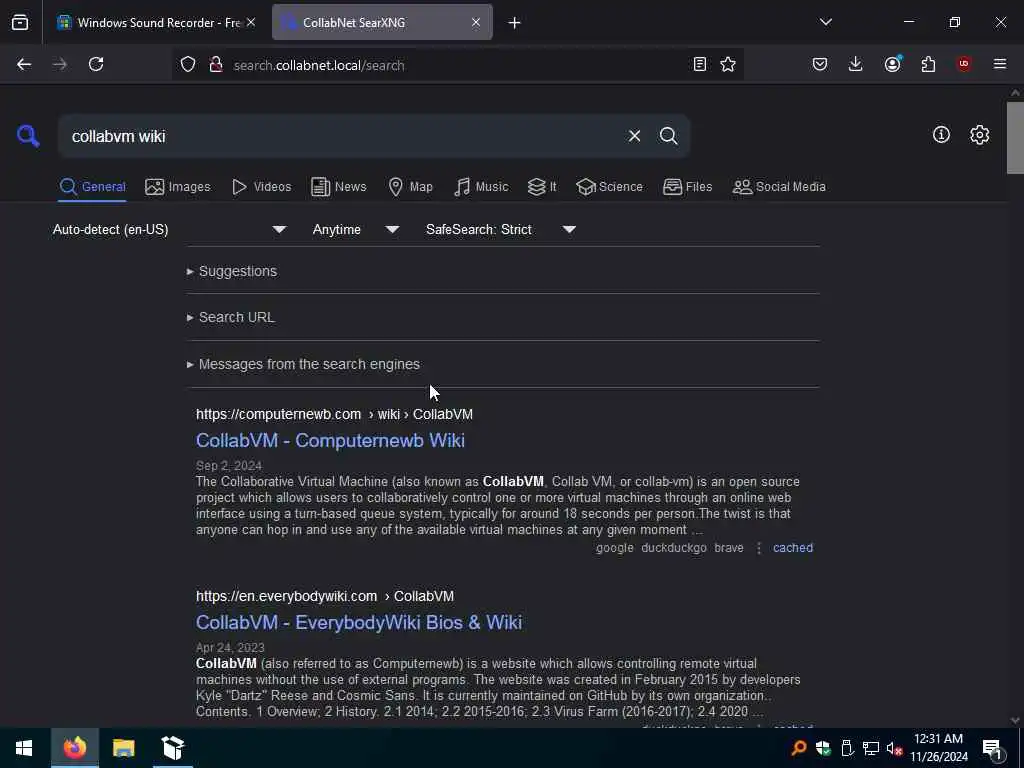This screenshot has height=768, width=1024.
Task: Submit search with magnifier button
Action: pyautogui.click(x=668, y=136)
